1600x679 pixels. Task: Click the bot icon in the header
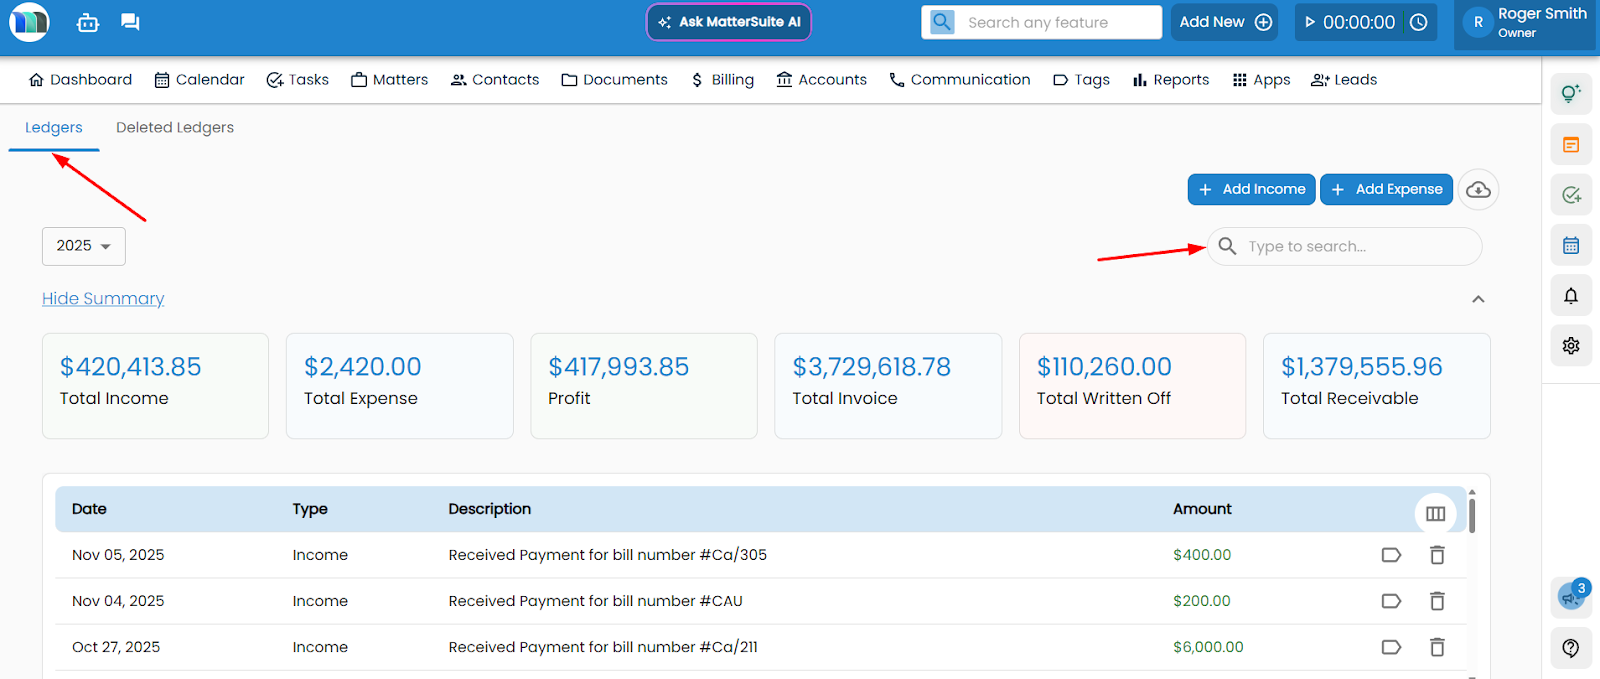coord(88,22)
